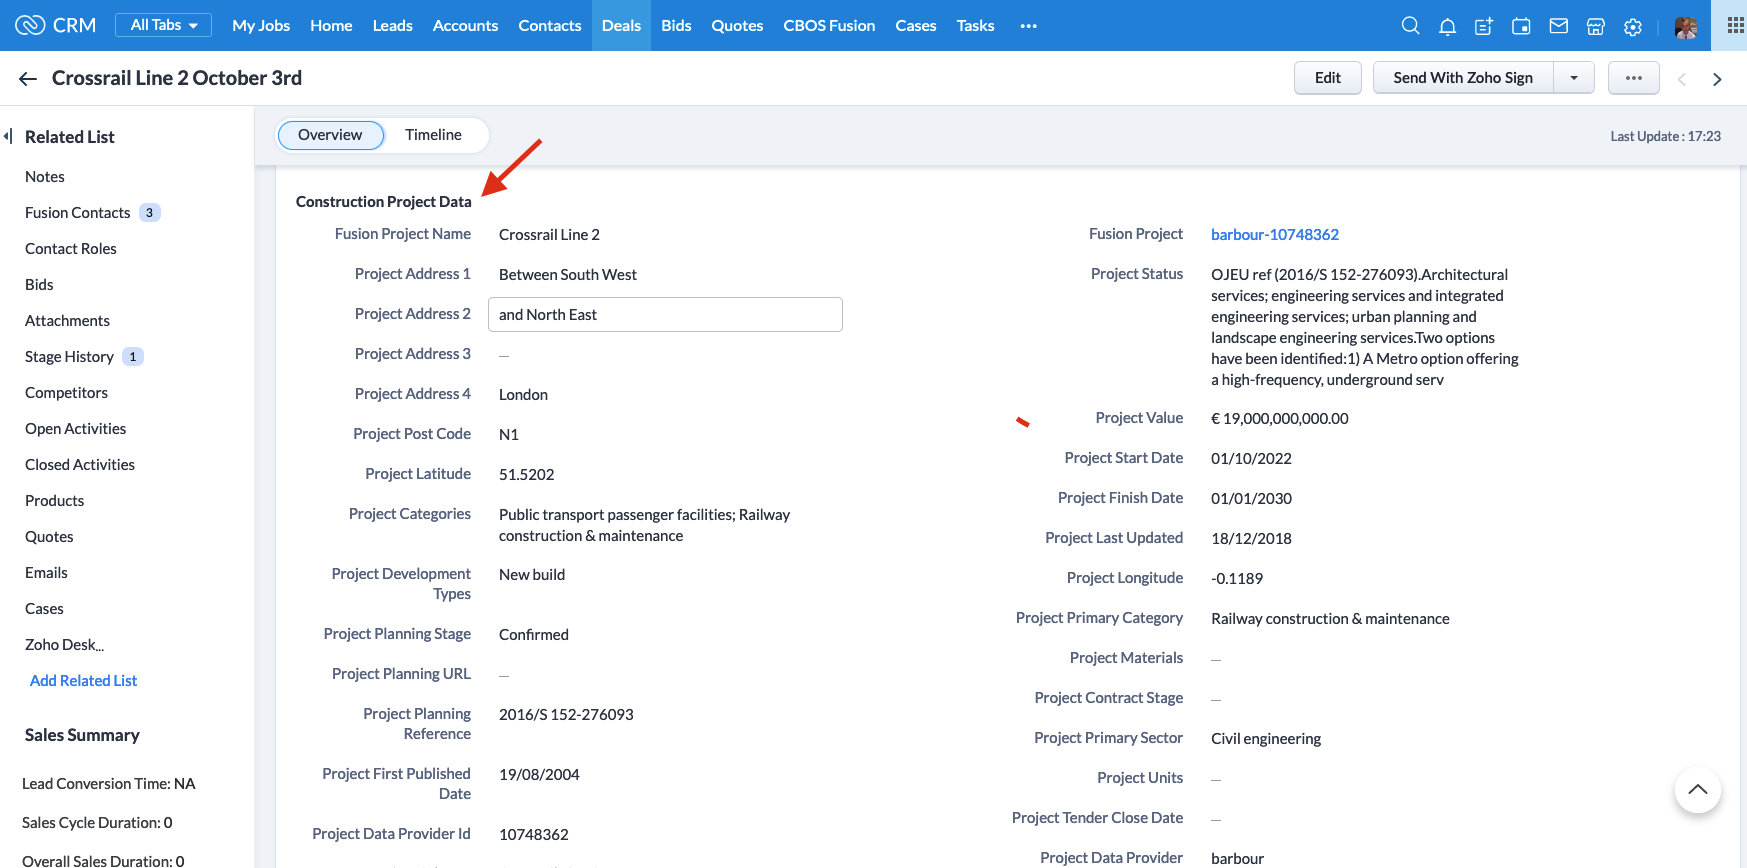Image resolution: width=1747 pixels, height=868 pixels.
Task: Go to the previous deal record
Action: (1682, 79)
